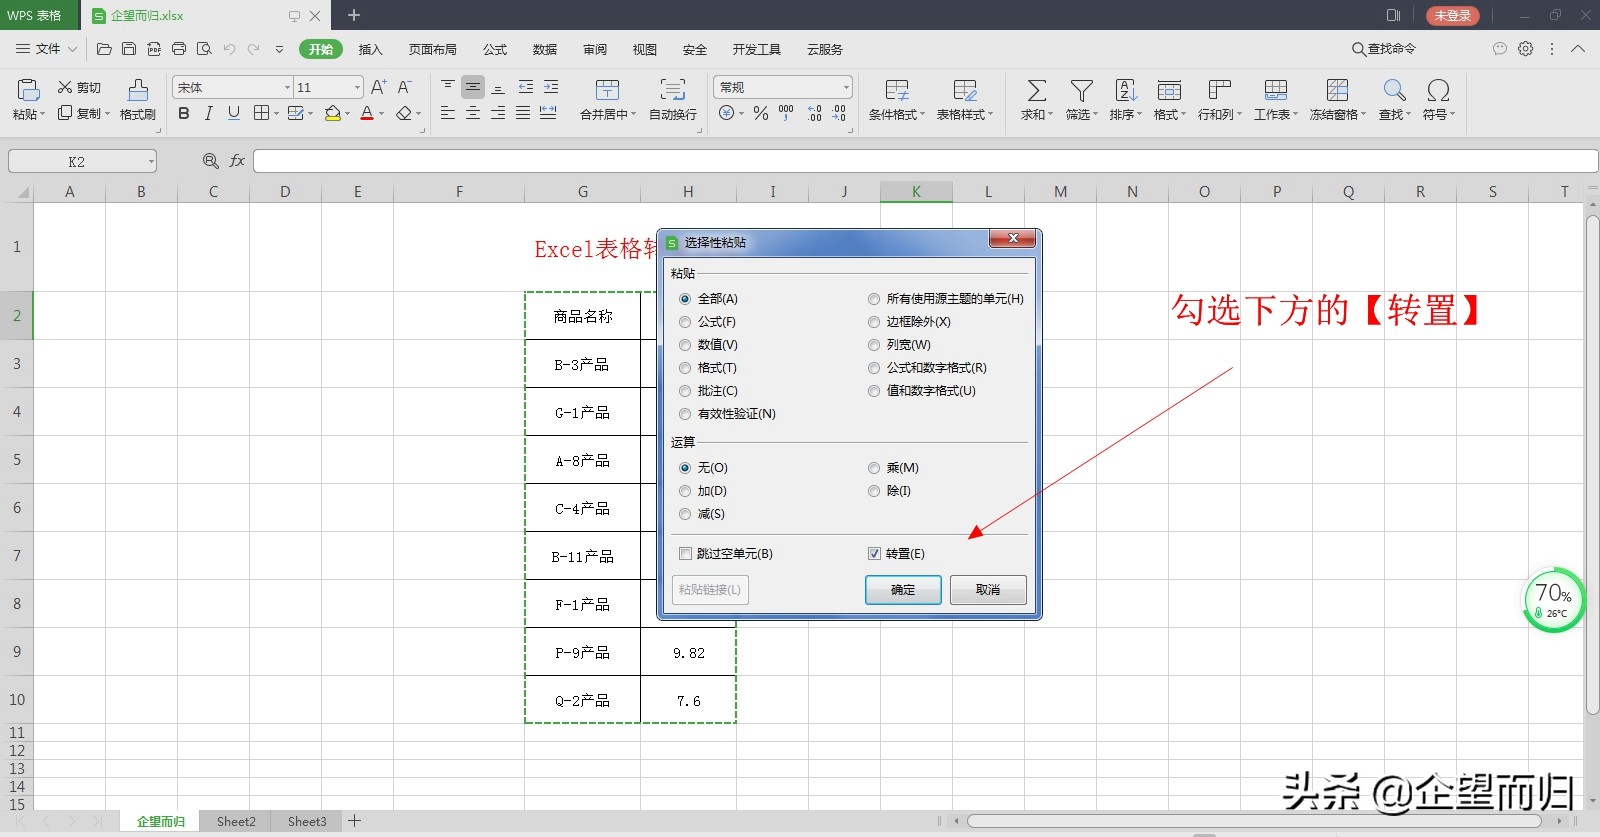1600x837 pixels.
Task: Add a new sheet with plus button
Action: click(x=354, y=821)
